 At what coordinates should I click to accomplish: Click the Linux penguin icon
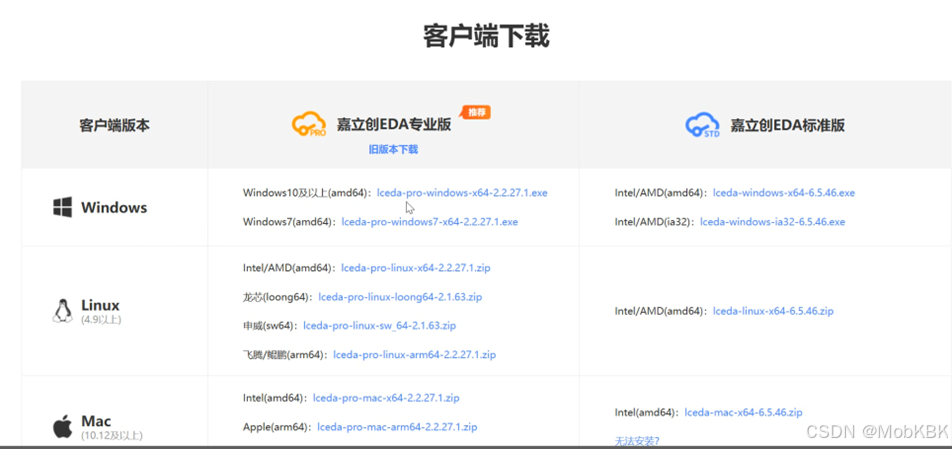pos(62,310)
